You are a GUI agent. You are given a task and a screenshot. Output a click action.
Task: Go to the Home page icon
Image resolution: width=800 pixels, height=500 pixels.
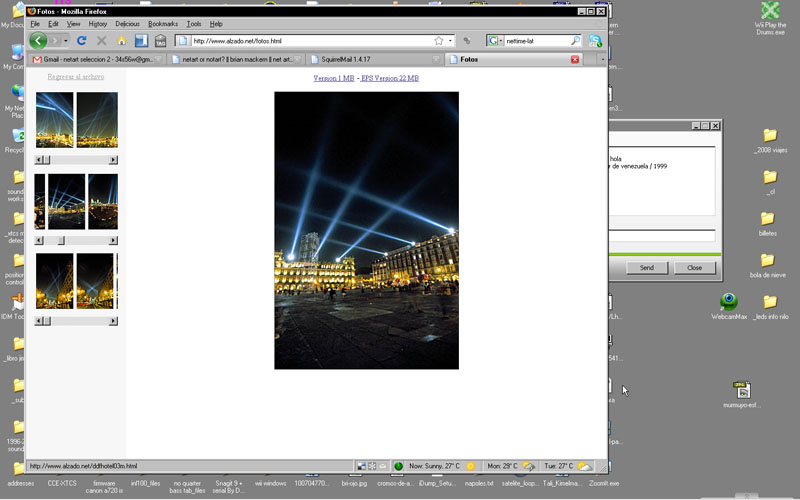tap(121, 41)
